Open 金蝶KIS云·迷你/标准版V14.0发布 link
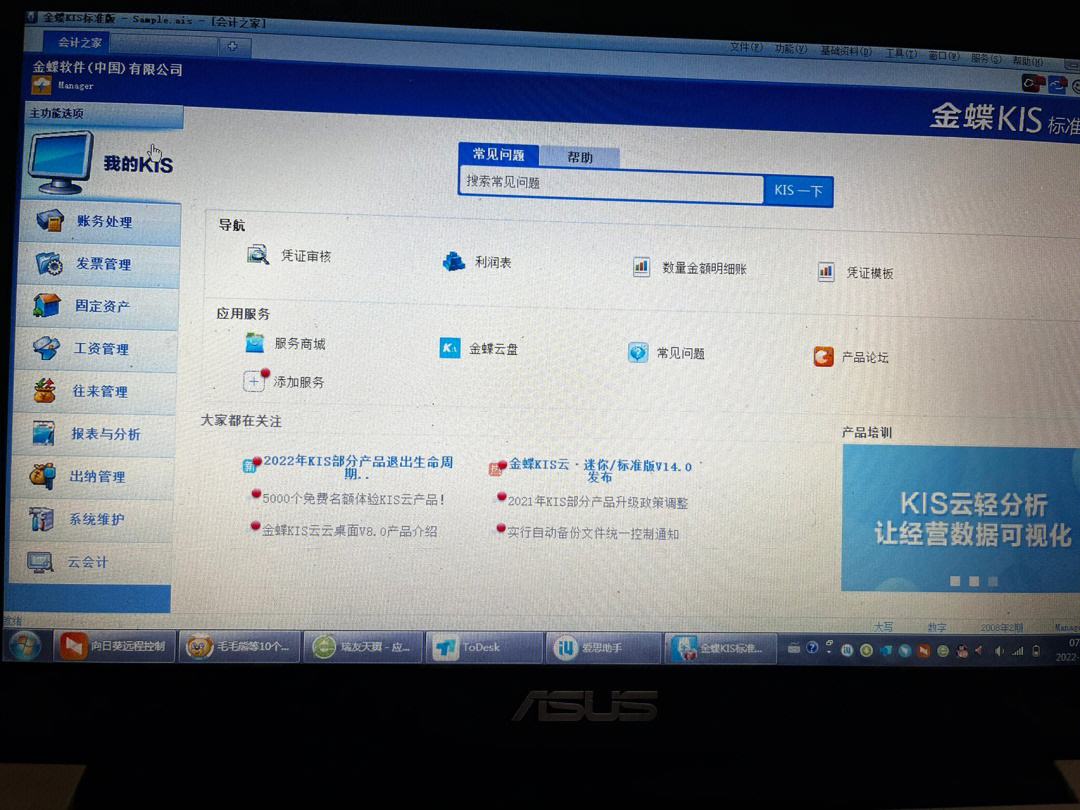This screenshot has height=810, width=1080. pyautogui.click(x=600, y=471)
